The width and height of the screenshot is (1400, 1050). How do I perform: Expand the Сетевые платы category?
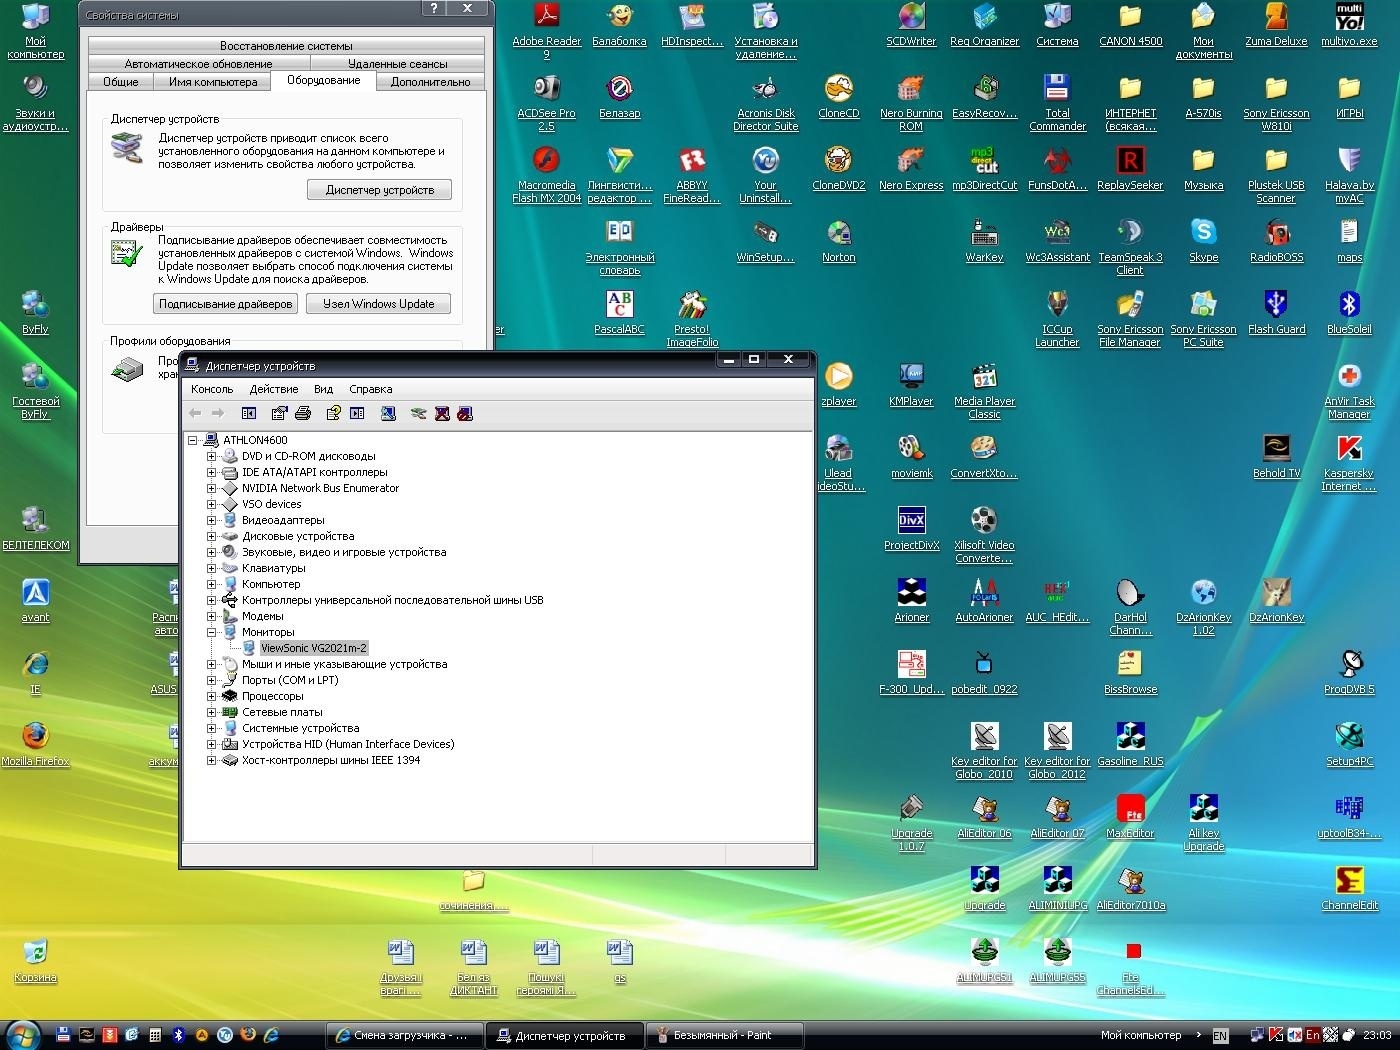pyautogui.click(x=211, y=712)
